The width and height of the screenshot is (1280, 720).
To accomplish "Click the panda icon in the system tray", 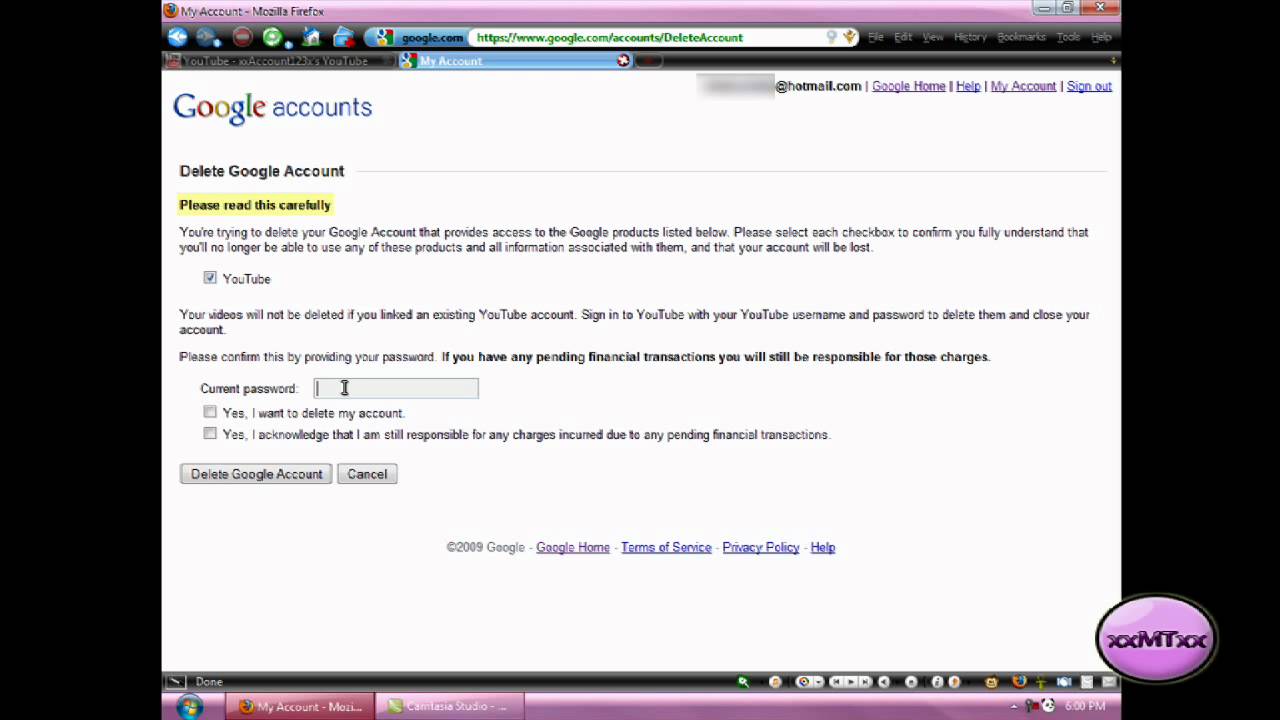I will tap(1047, 706).
